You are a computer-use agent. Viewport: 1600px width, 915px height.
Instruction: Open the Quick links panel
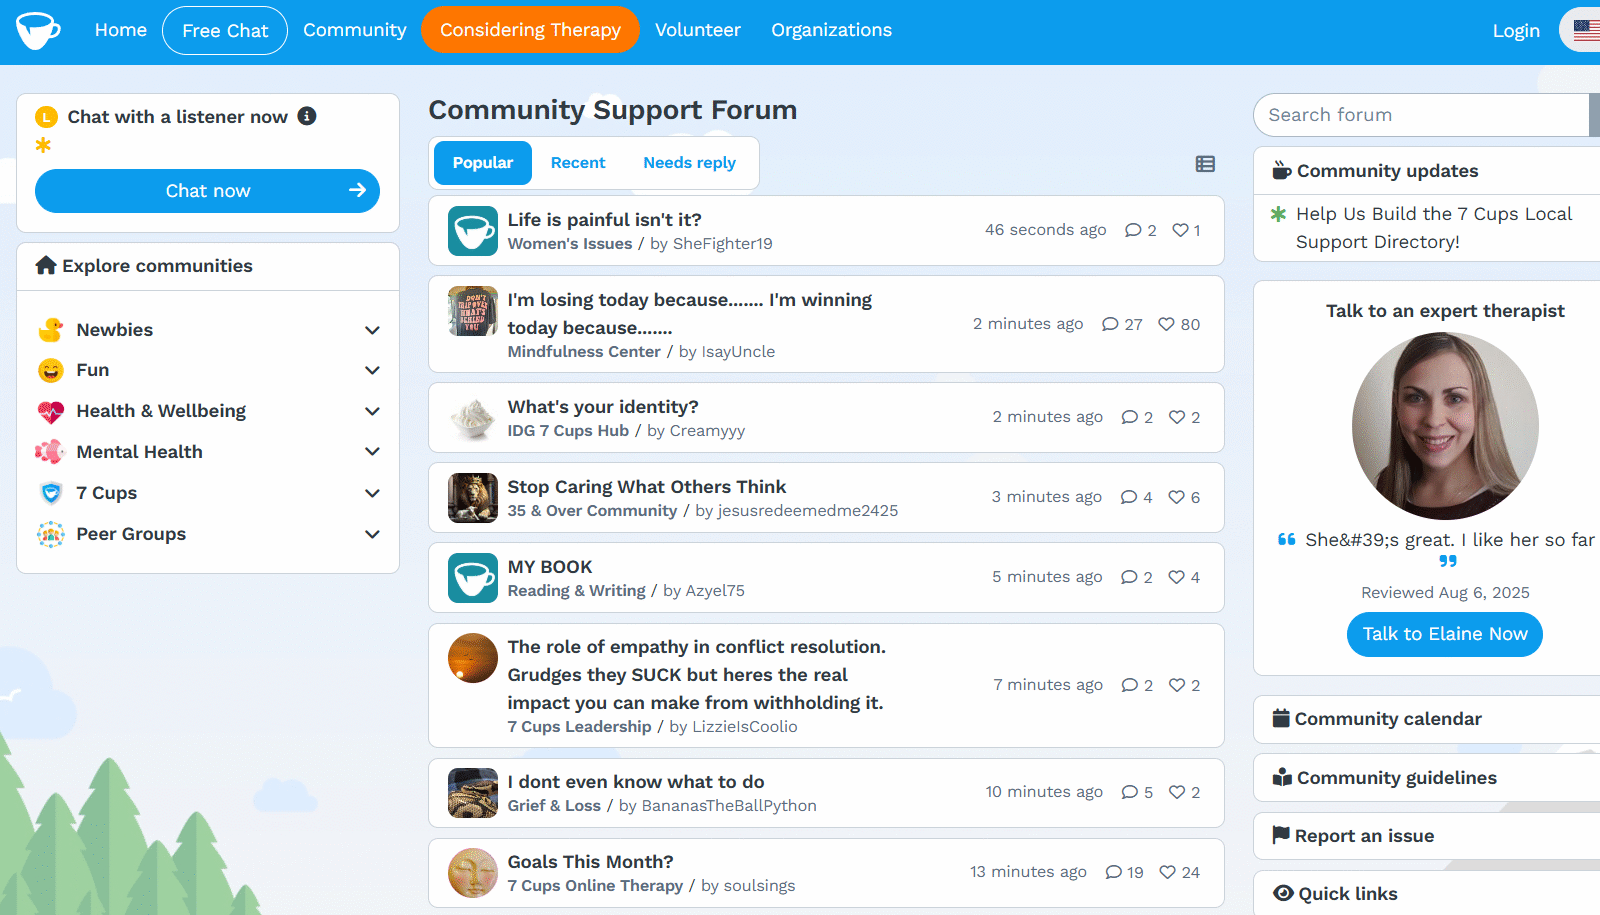pos(1426,893)
